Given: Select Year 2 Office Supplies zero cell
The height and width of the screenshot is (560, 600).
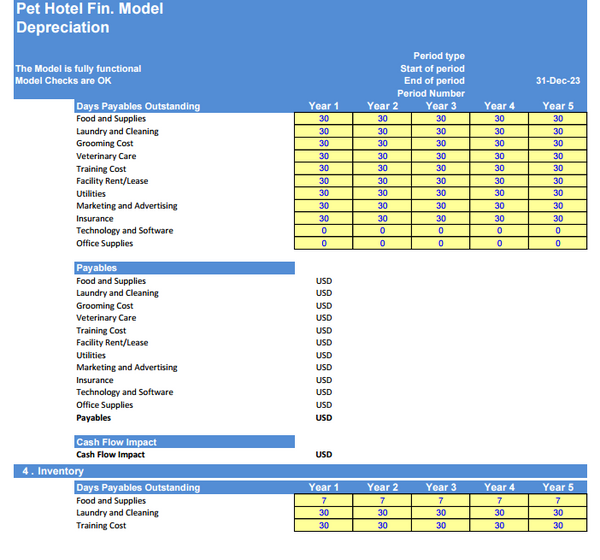Looking at the screenshot, I should click(x=382, y=243).
